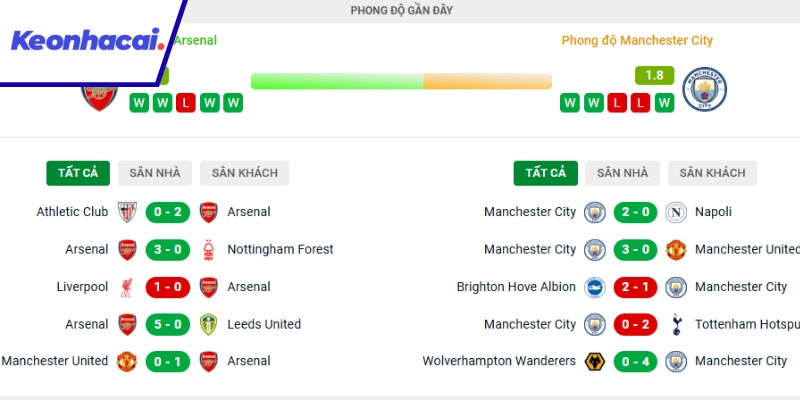The height and width of the screenshot is (400, 800).
Task: Select Manchester City's SÂN NHÀ filter tab
Action: (x=623, y=173)
